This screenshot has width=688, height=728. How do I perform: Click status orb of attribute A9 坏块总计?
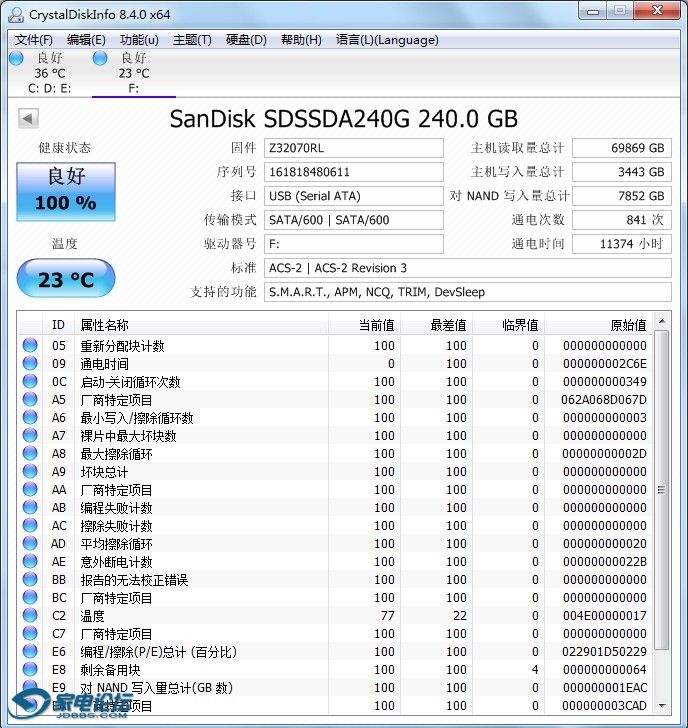click(x=30, y=471)
